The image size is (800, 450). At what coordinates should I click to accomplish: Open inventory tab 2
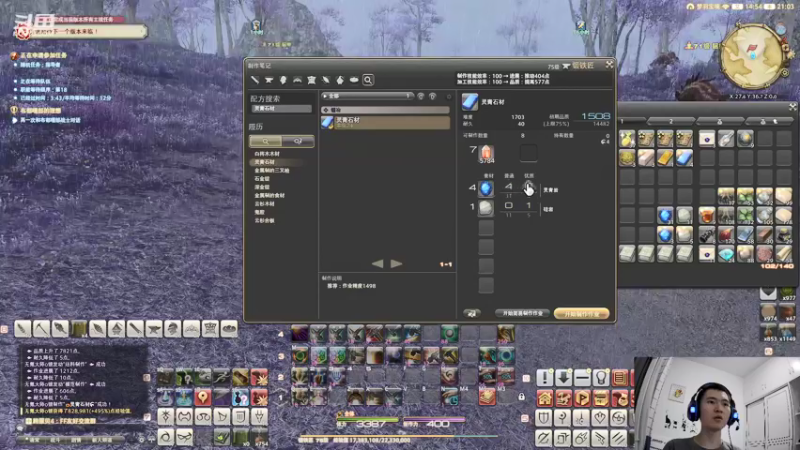[x=671, y=121]
